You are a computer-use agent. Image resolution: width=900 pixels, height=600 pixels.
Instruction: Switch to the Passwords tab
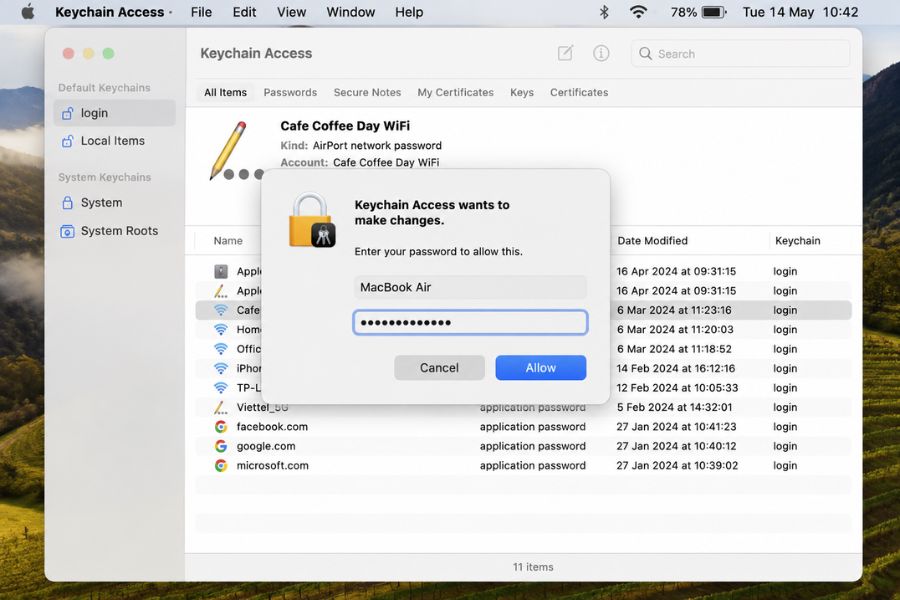(290, 92)
